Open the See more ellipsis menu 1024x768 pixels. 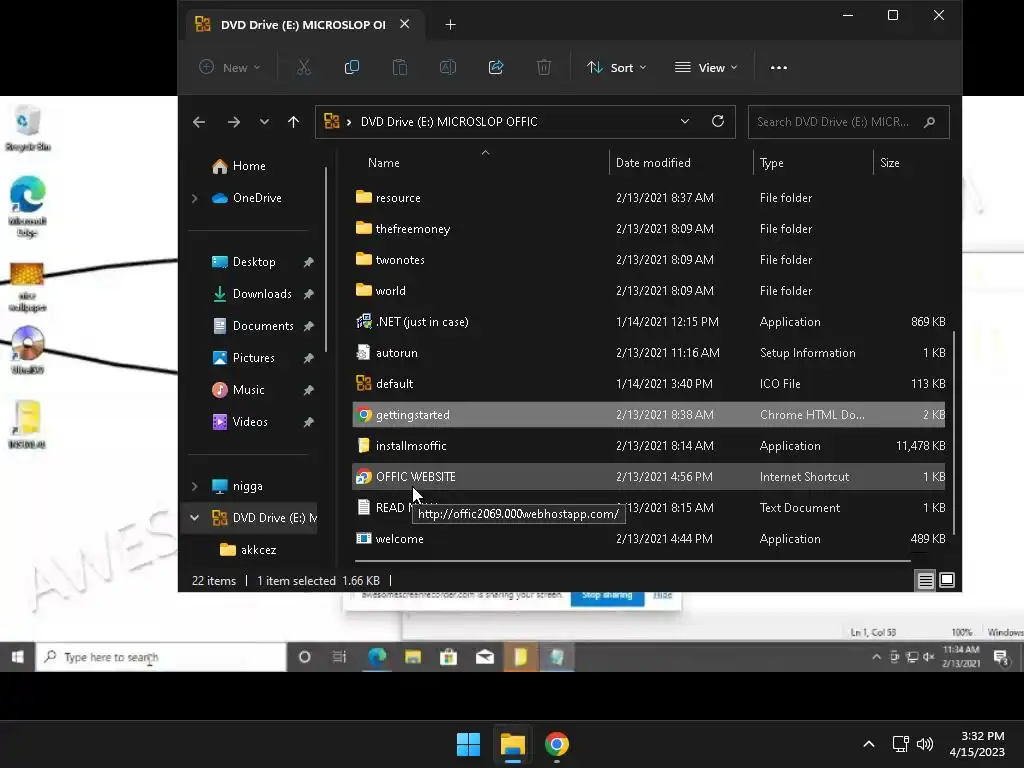(x=778, y=67)
